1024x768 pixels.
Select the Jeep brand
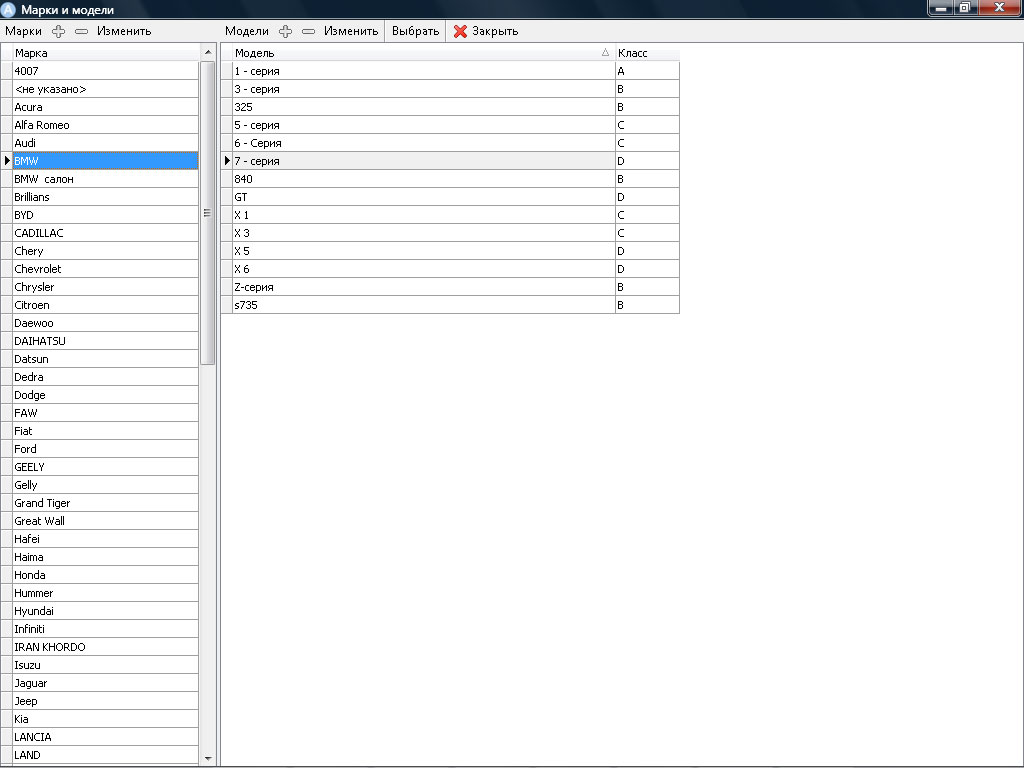click(105, 701)
